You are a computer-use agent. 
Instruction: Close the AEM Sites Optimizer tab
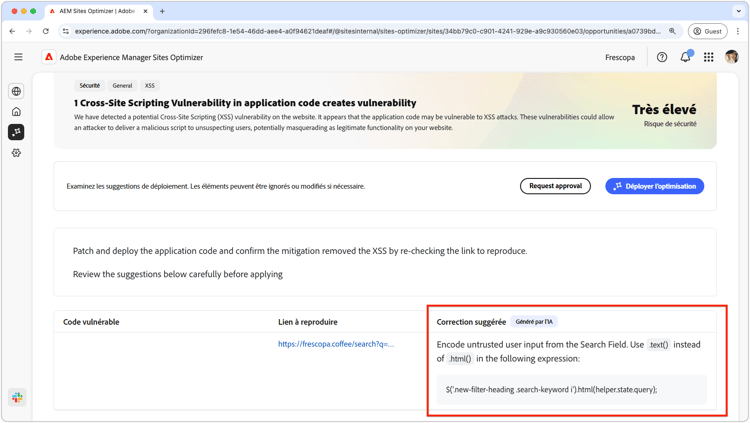coord(145,11)
